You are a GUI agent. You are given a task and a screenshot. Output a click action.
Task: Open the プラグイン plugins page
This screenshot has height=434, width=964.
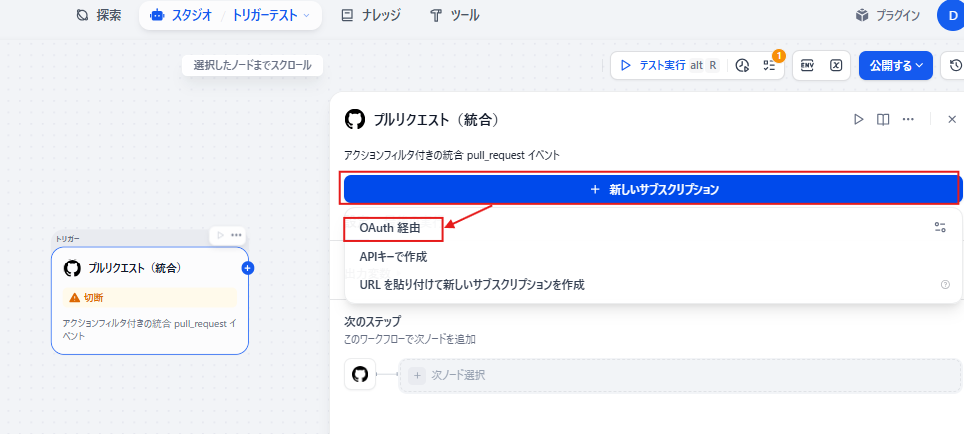coord(887,15)
